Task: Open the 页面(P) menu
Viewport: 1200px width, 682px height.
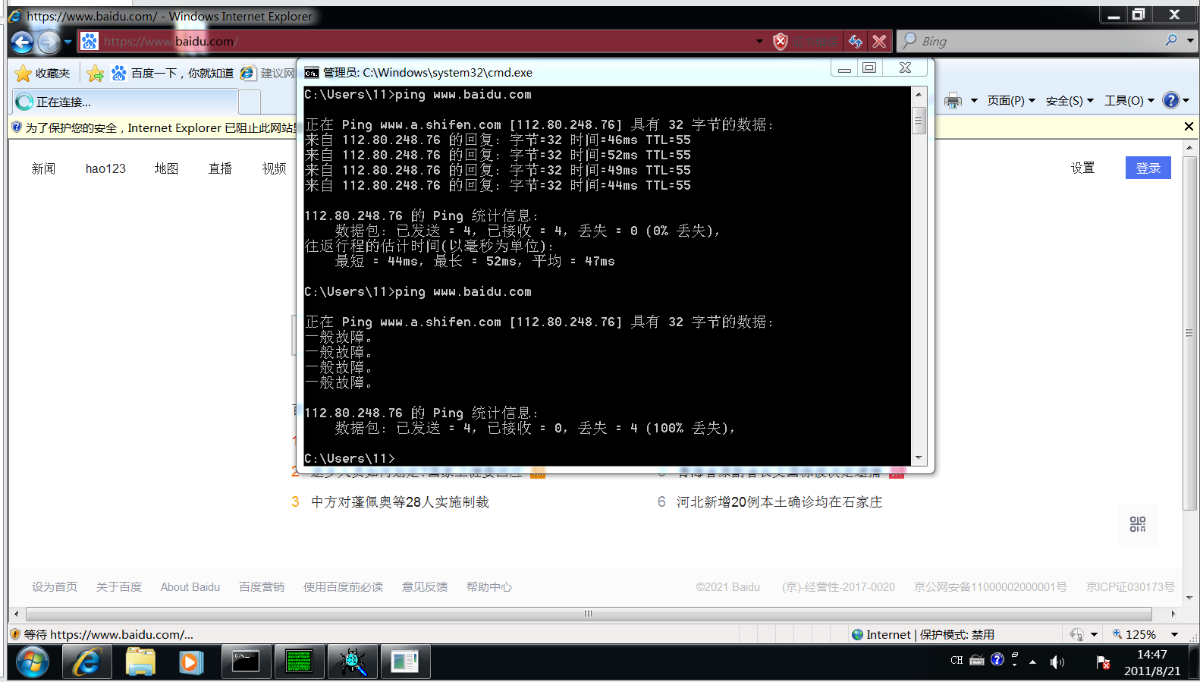Action: tap(1011, 101)
